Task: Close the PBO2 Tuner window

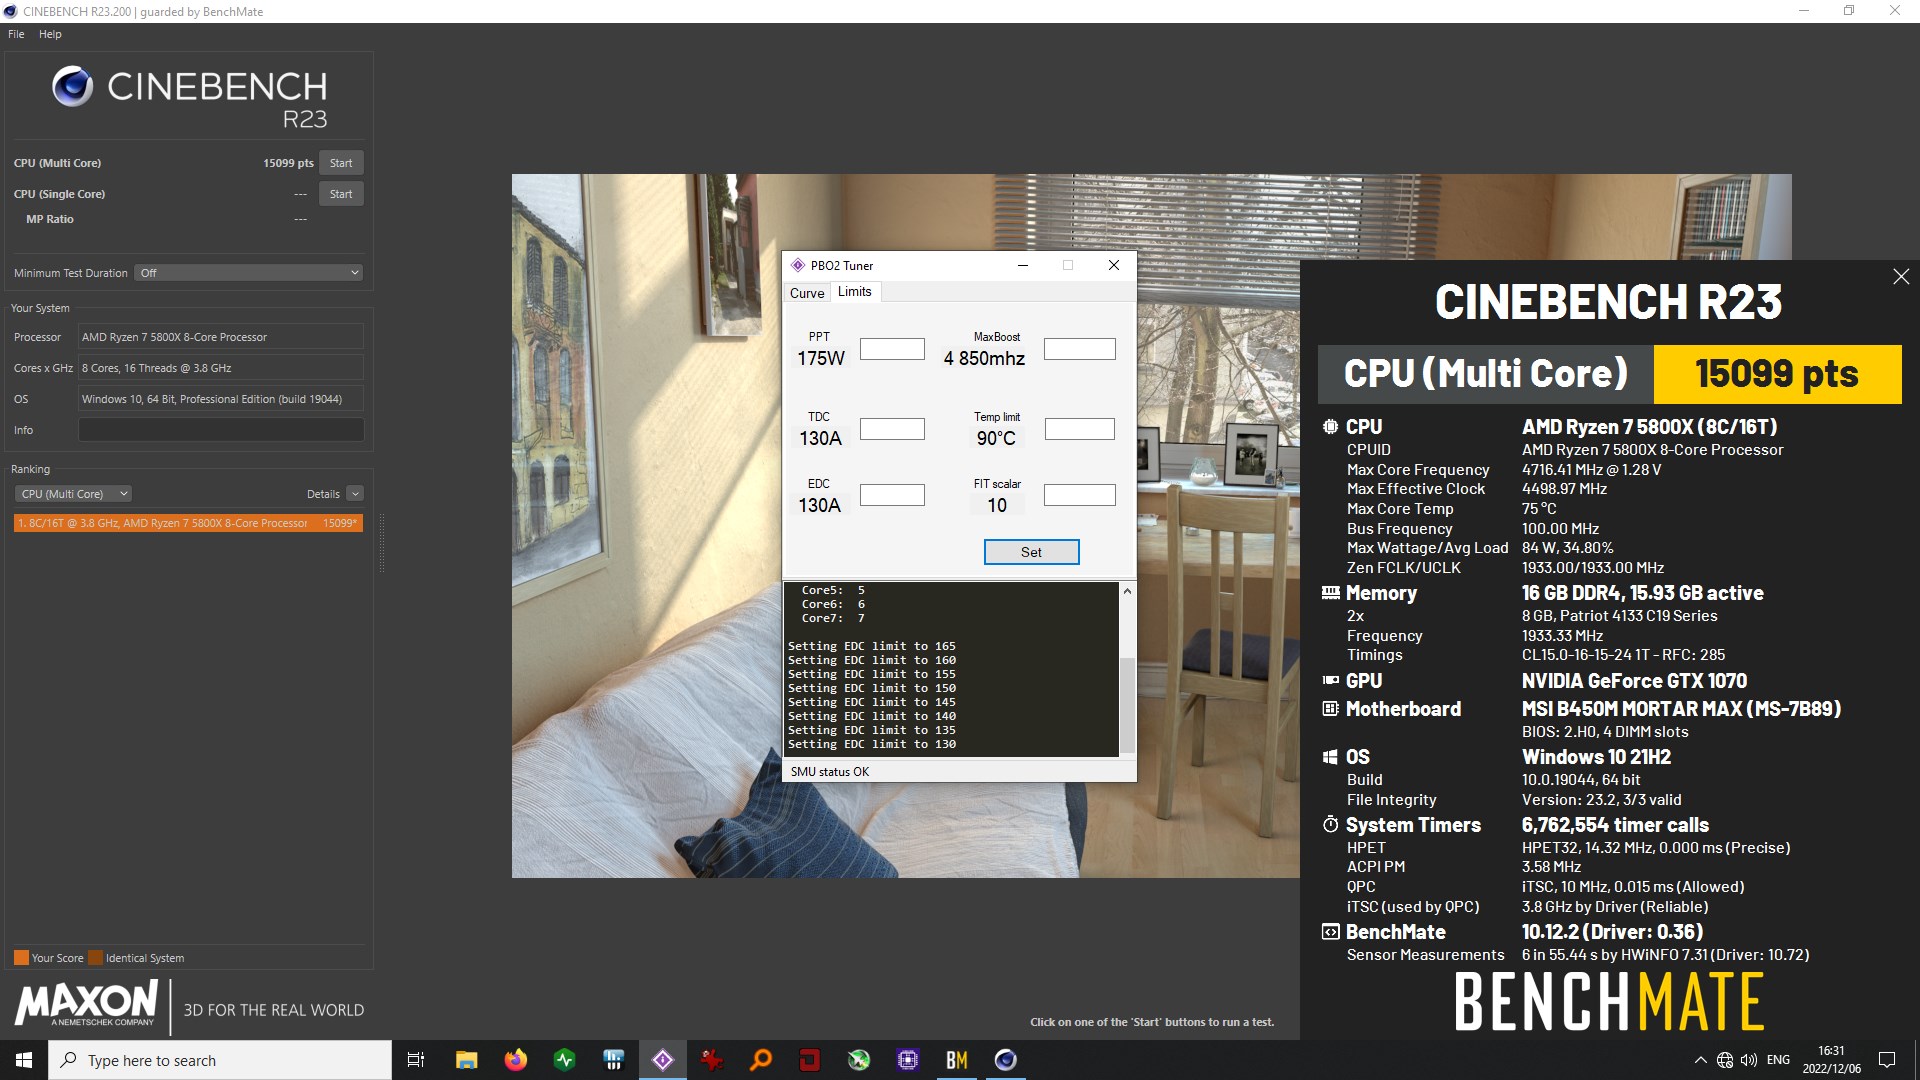Action: click(x=1113, y=265)
